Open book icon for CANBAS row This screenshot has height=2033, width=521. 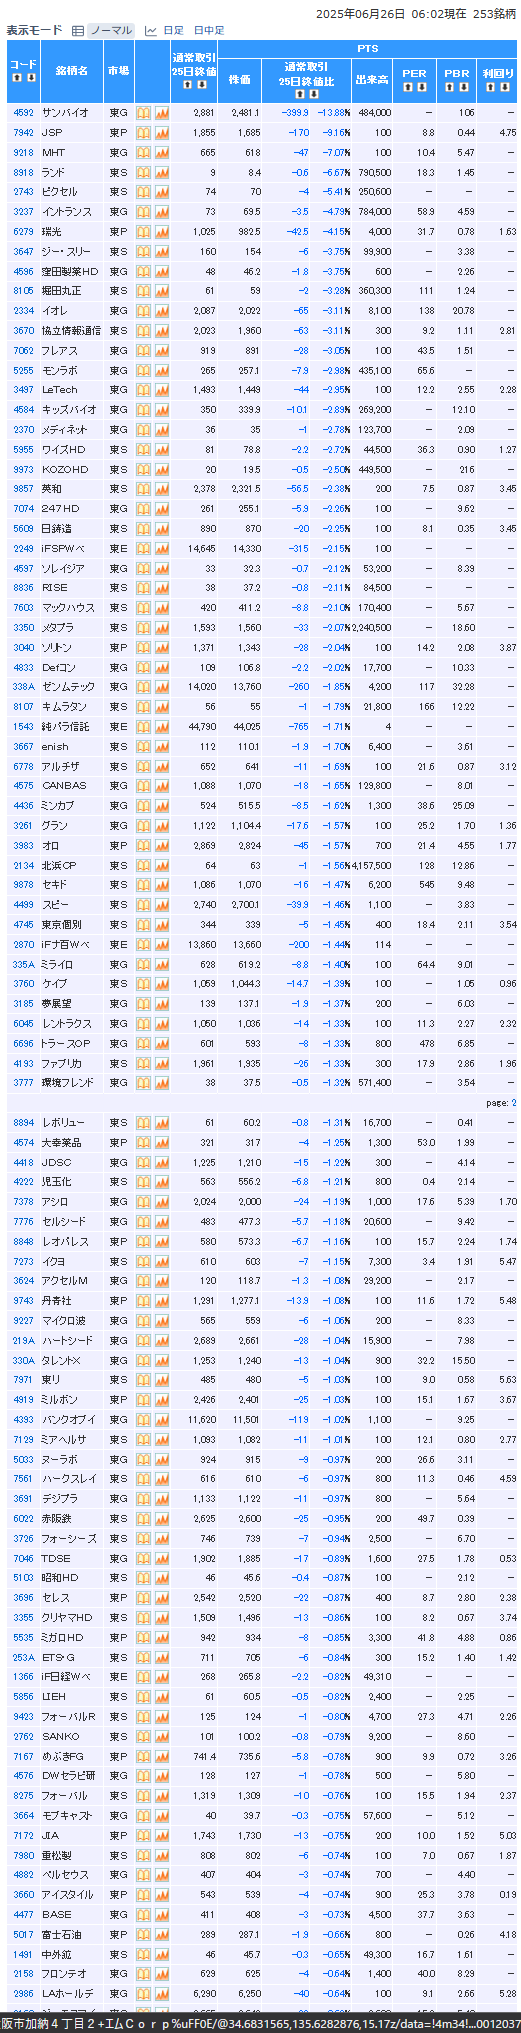coord(143,785)
